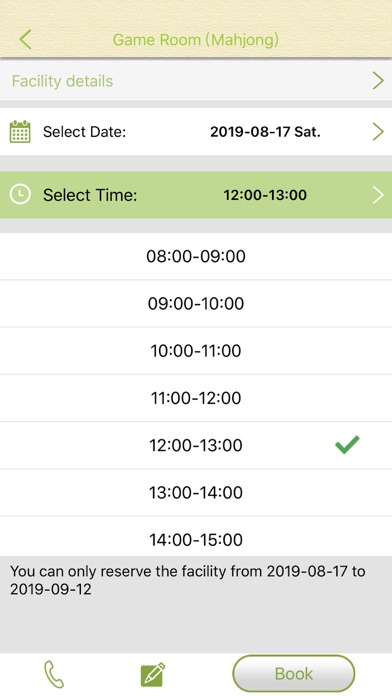Choose the 11:00-12:00 time slot
The width and height of the screenshot is (392, 696).
pyautogui.click(x=196, y=398)
